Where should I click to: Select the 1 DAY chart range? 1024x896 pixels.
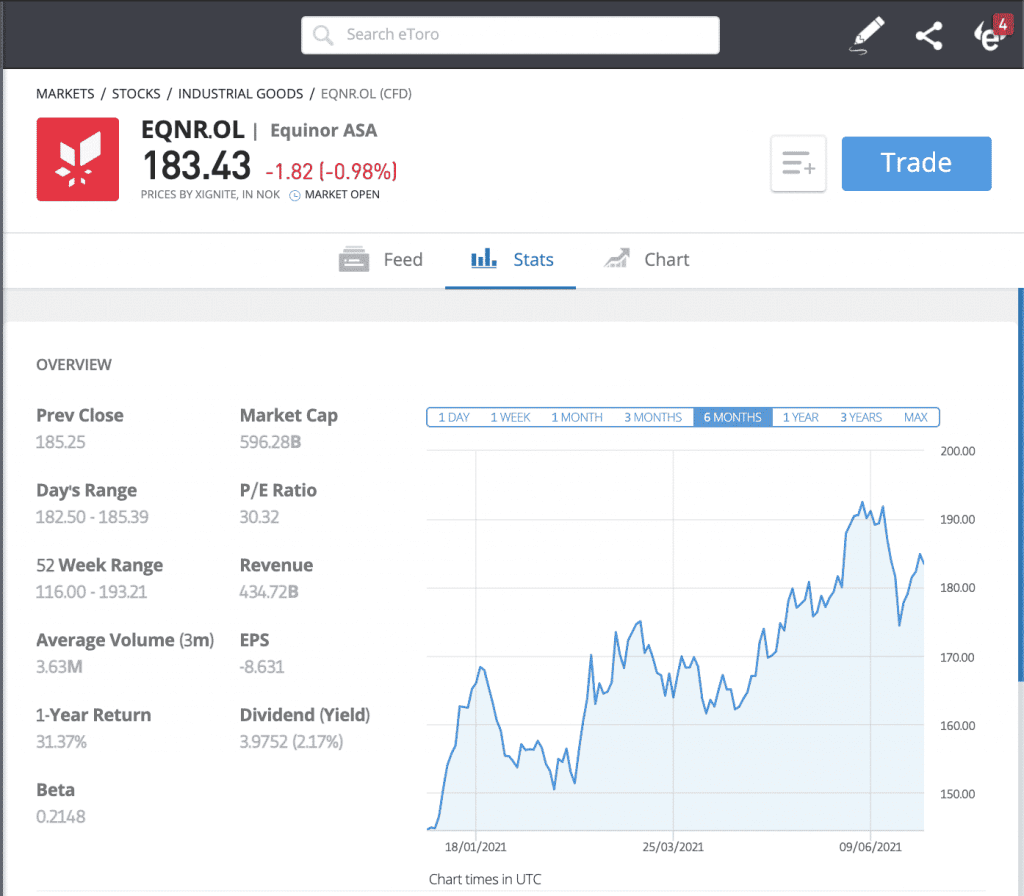click(453, 417)
